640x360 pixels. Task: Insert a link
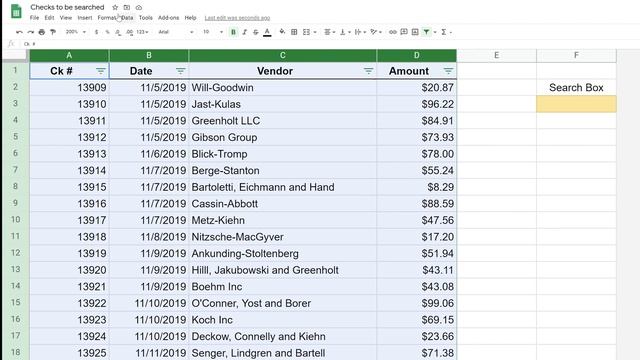(x=393, y=32)
